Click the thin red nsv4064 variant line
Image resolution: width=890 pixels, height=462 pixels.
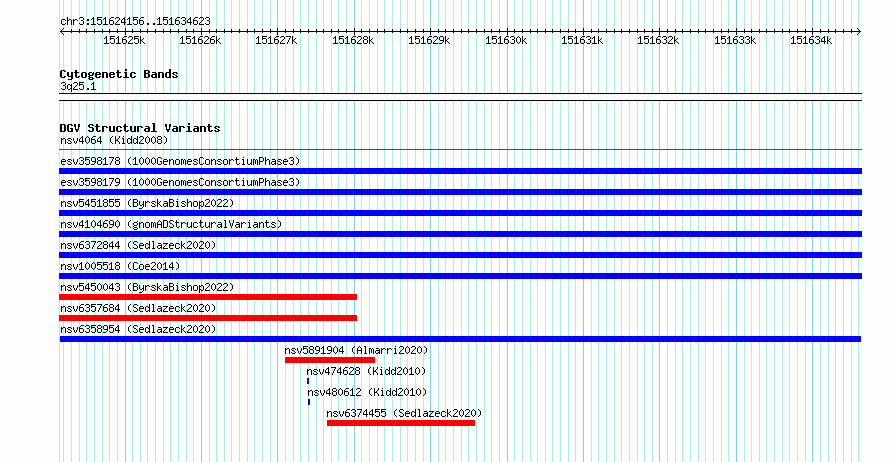[460, 150]
